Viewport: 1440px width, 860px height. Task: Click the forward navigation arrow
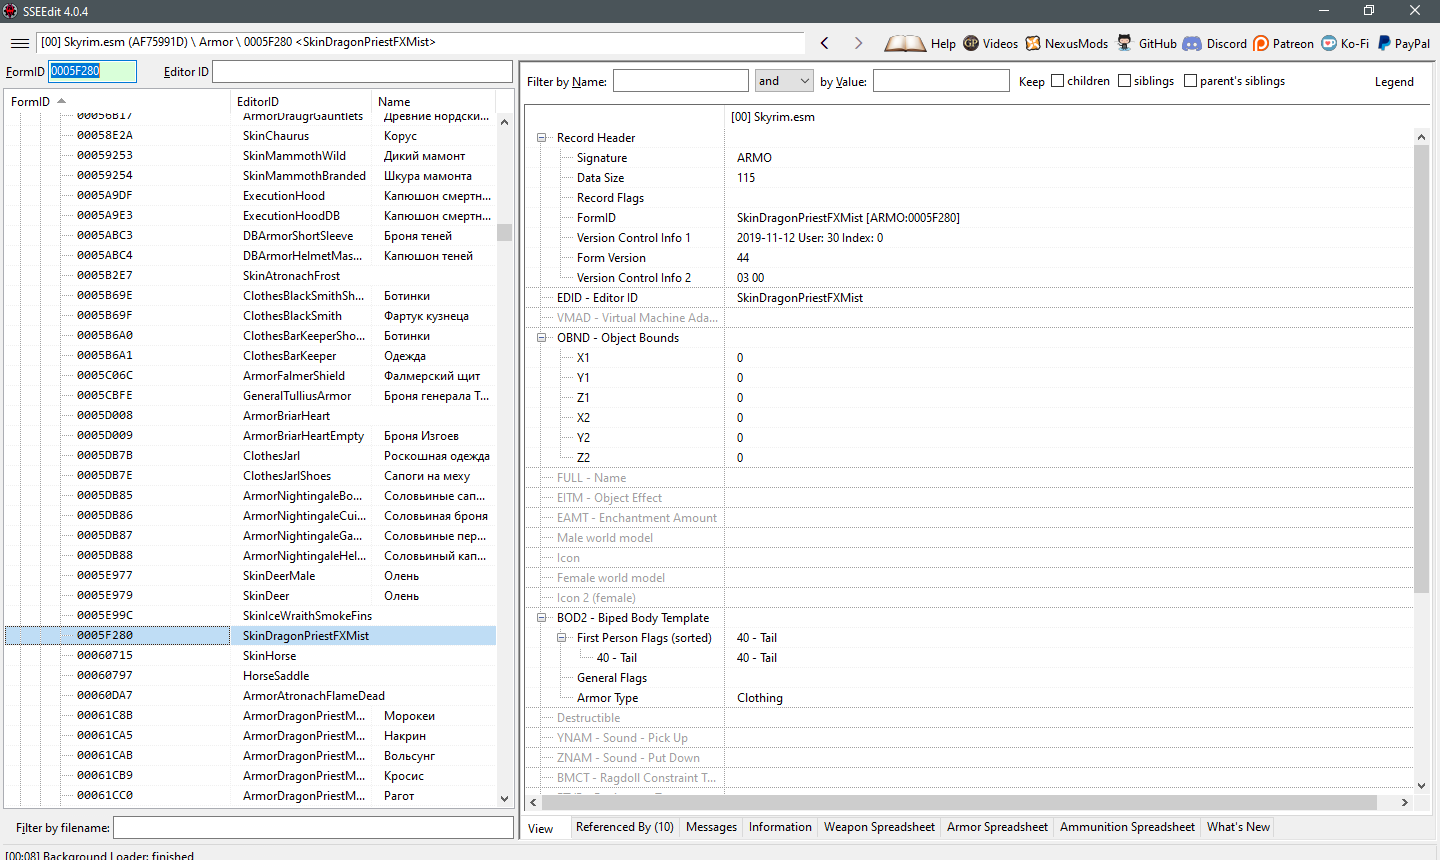pos(858,43)
